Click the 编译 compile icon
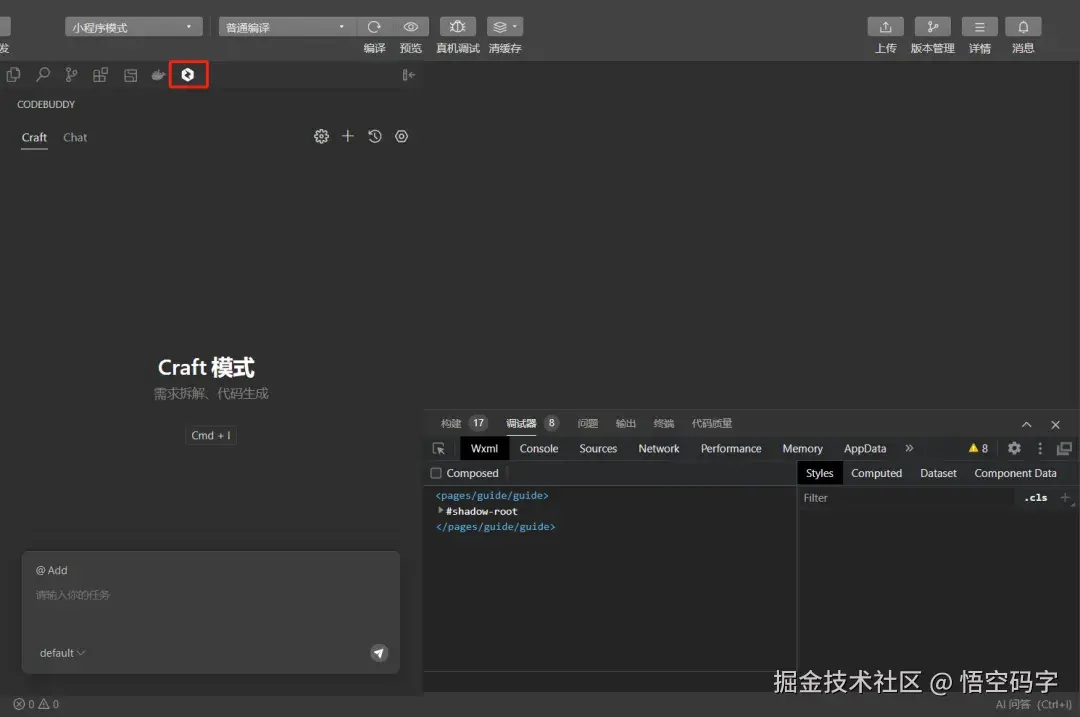The image size is (1080, 717). tap(374, 26)
